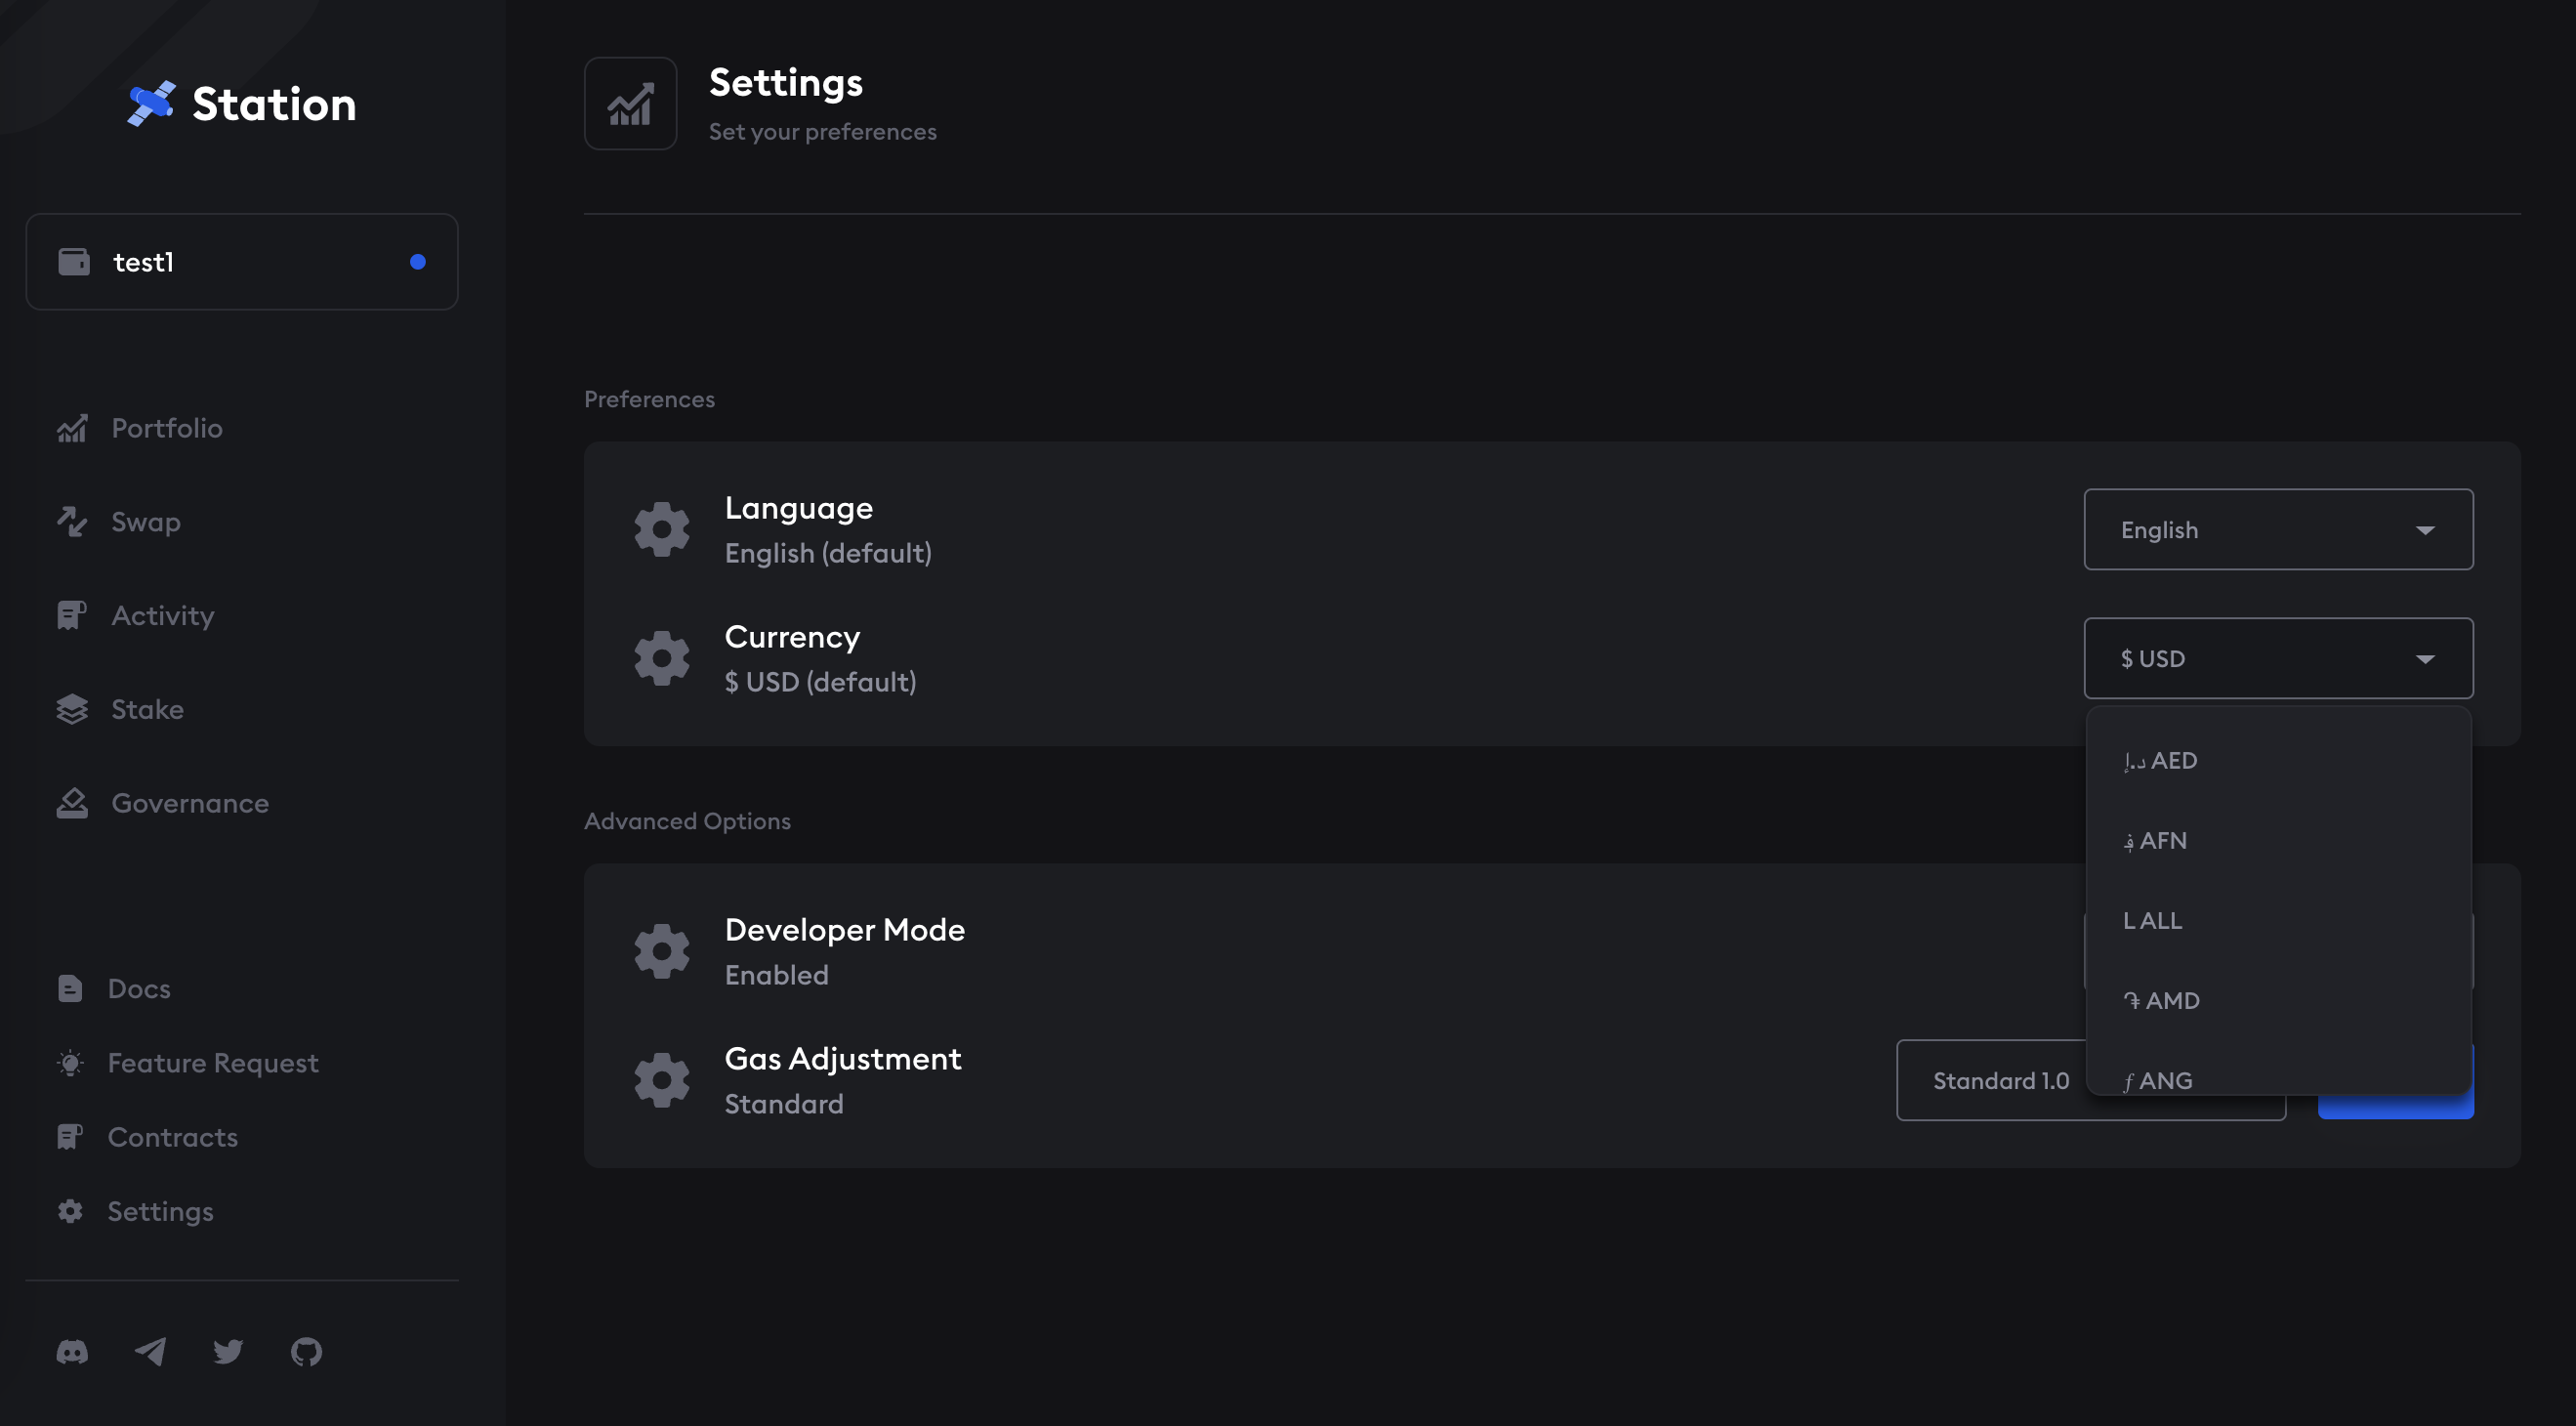Screen dimensions: 2576x1426
Task: Select AED from the currency list
Action: (2174, 761)
